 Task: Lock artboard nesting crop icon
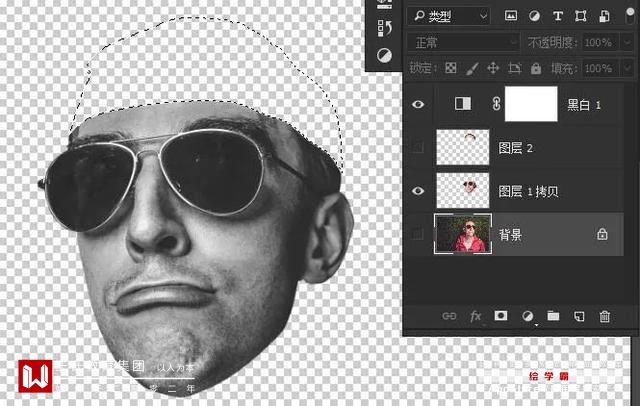coord(515,68)
